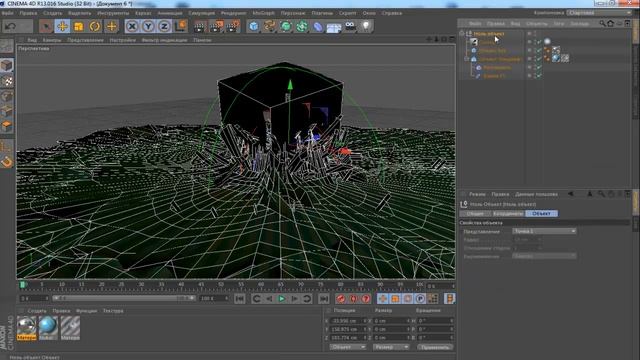The width and height of the screenshot is (640, 360).
Task: Toggle the last object's green checkmark
Action: [538, 76]
